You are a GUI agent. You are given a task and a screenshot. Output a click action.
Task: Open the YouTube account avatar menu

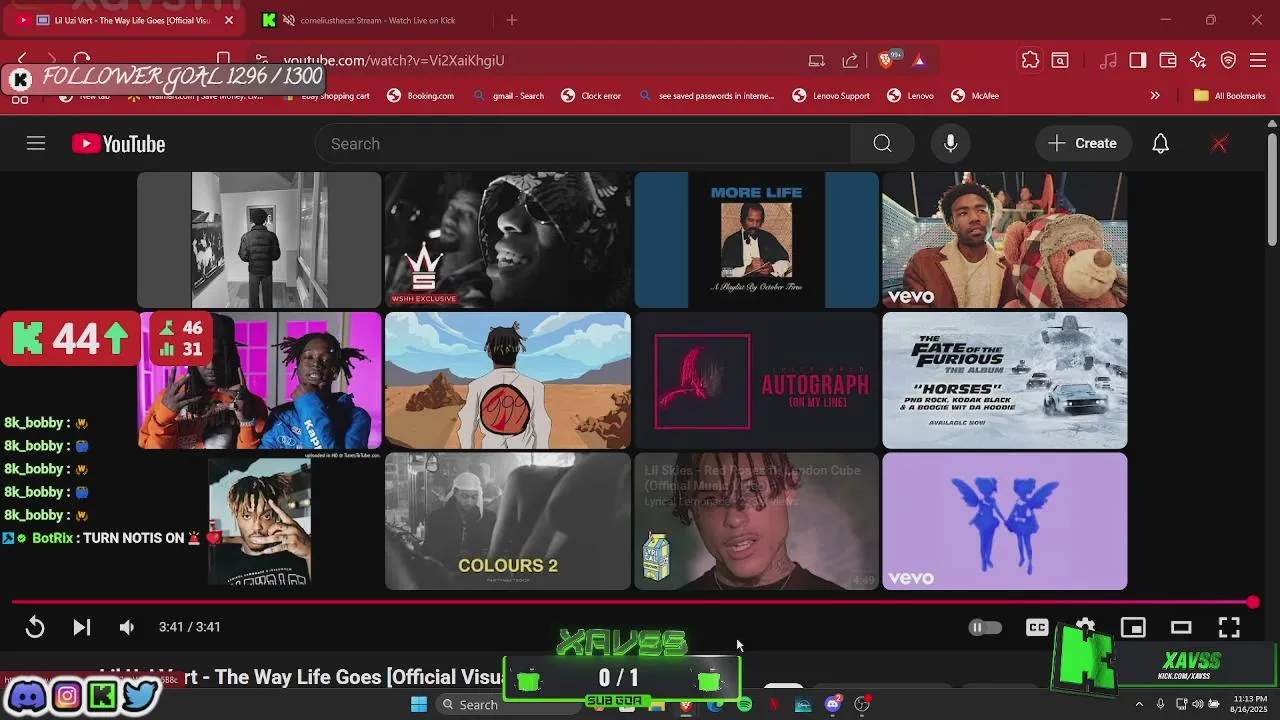pos(1219,144)
